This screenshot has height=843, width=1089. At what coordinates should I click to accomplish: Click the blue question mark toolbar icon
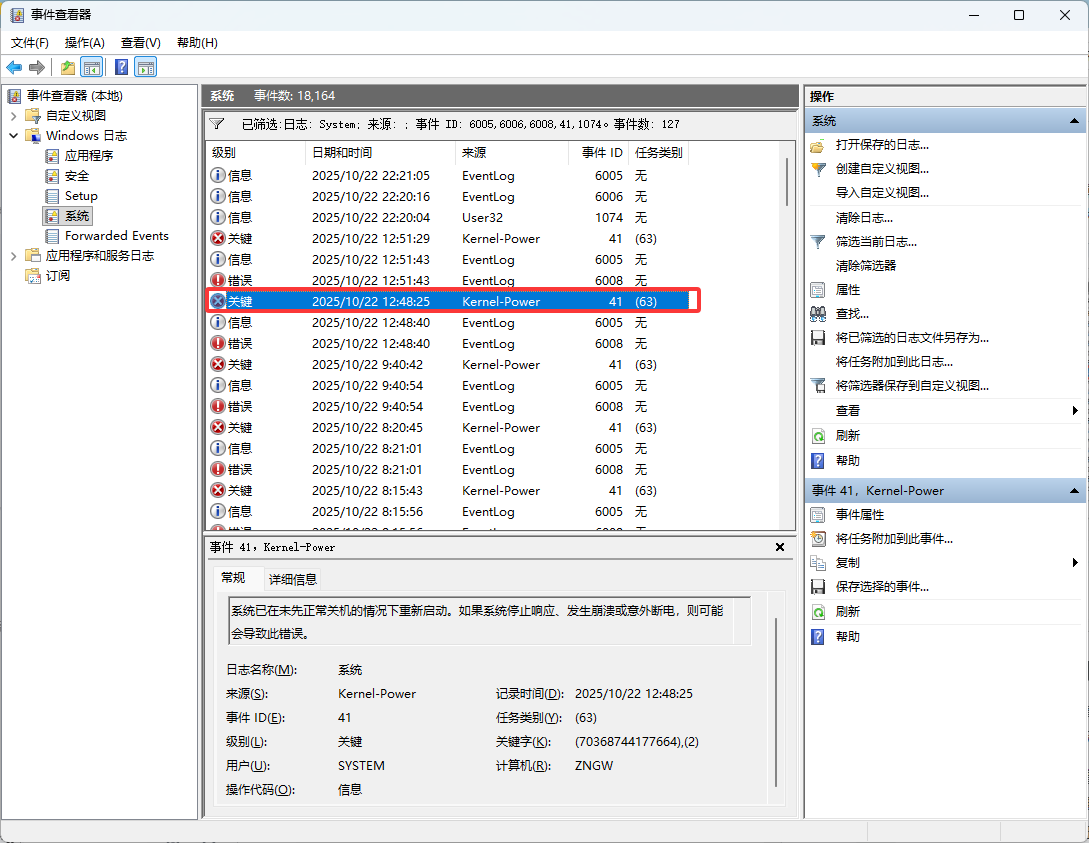click(x=121, y=67)
